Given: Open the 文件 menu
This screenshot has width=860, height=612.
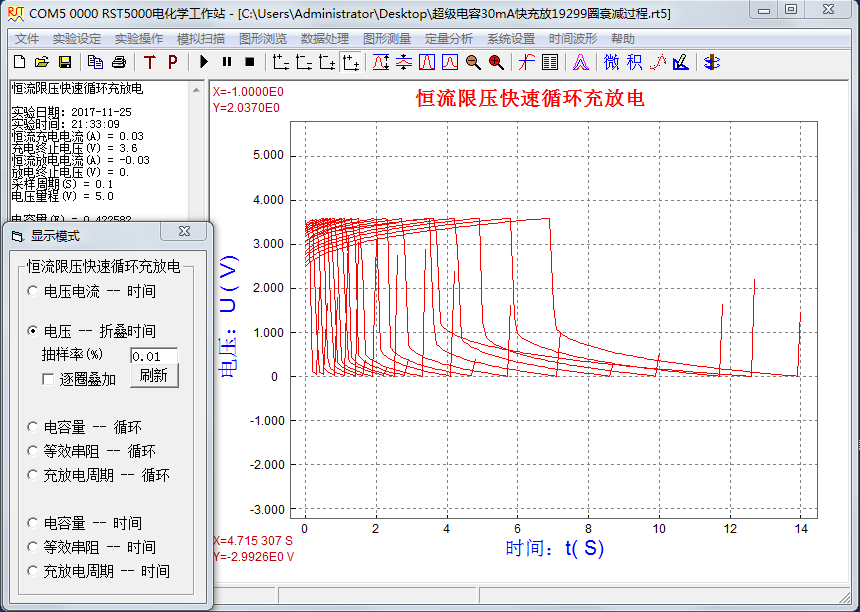Looking at the screenshot, I should 27,39.
